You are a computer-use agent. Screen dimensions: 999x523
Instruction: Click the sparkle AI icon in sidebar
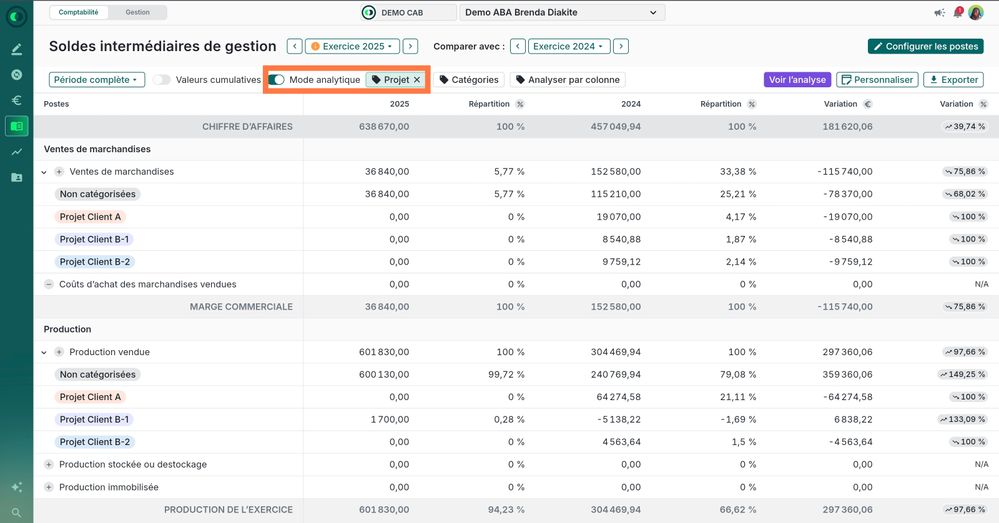pos(17,487)
